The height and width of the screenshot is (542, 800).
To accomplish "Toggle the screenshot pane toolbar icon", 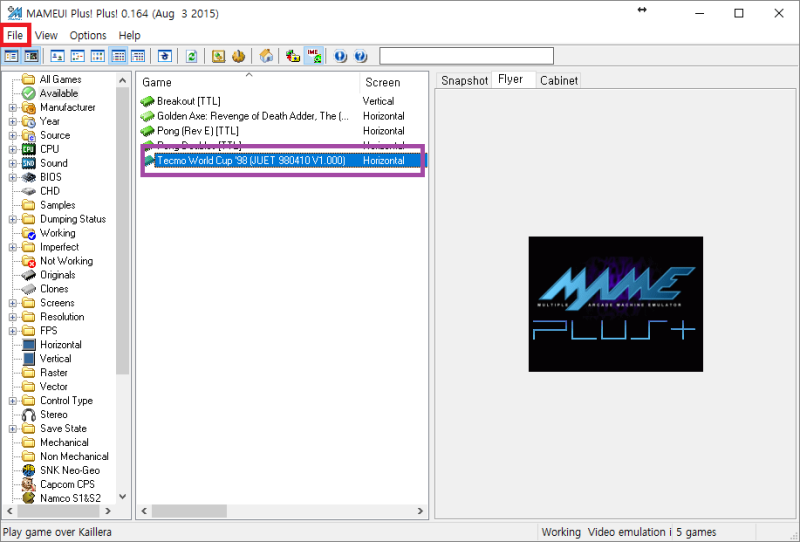I will (x=31, y=56).
